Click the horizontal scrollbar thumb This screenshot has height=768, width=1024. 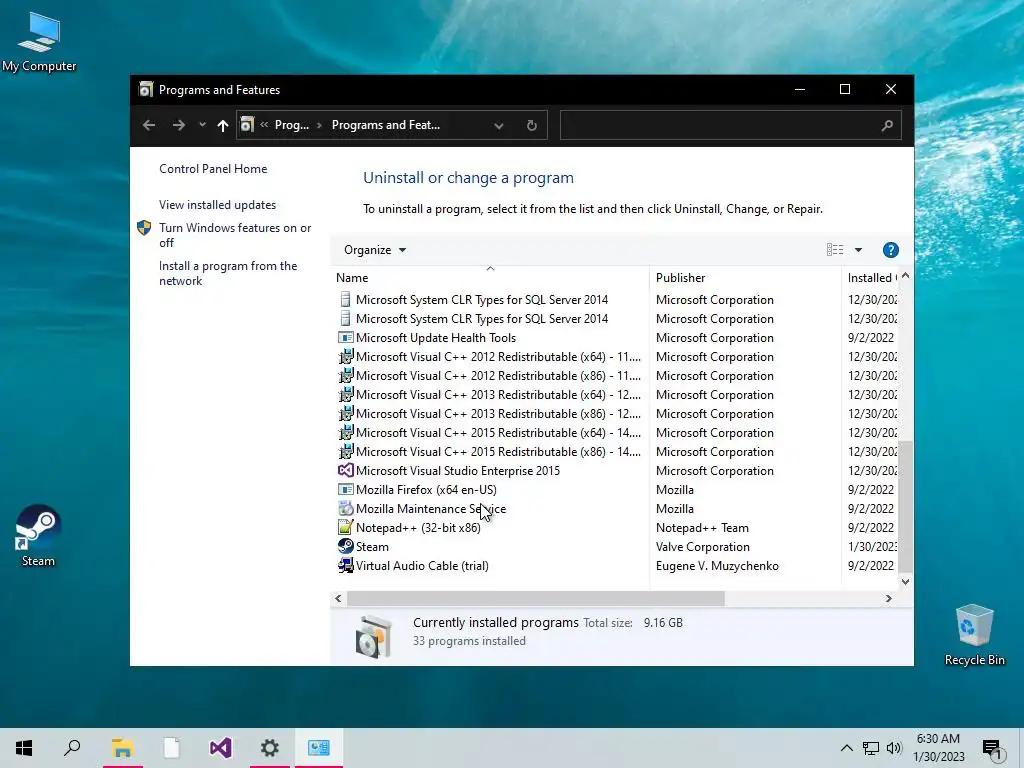536,598
